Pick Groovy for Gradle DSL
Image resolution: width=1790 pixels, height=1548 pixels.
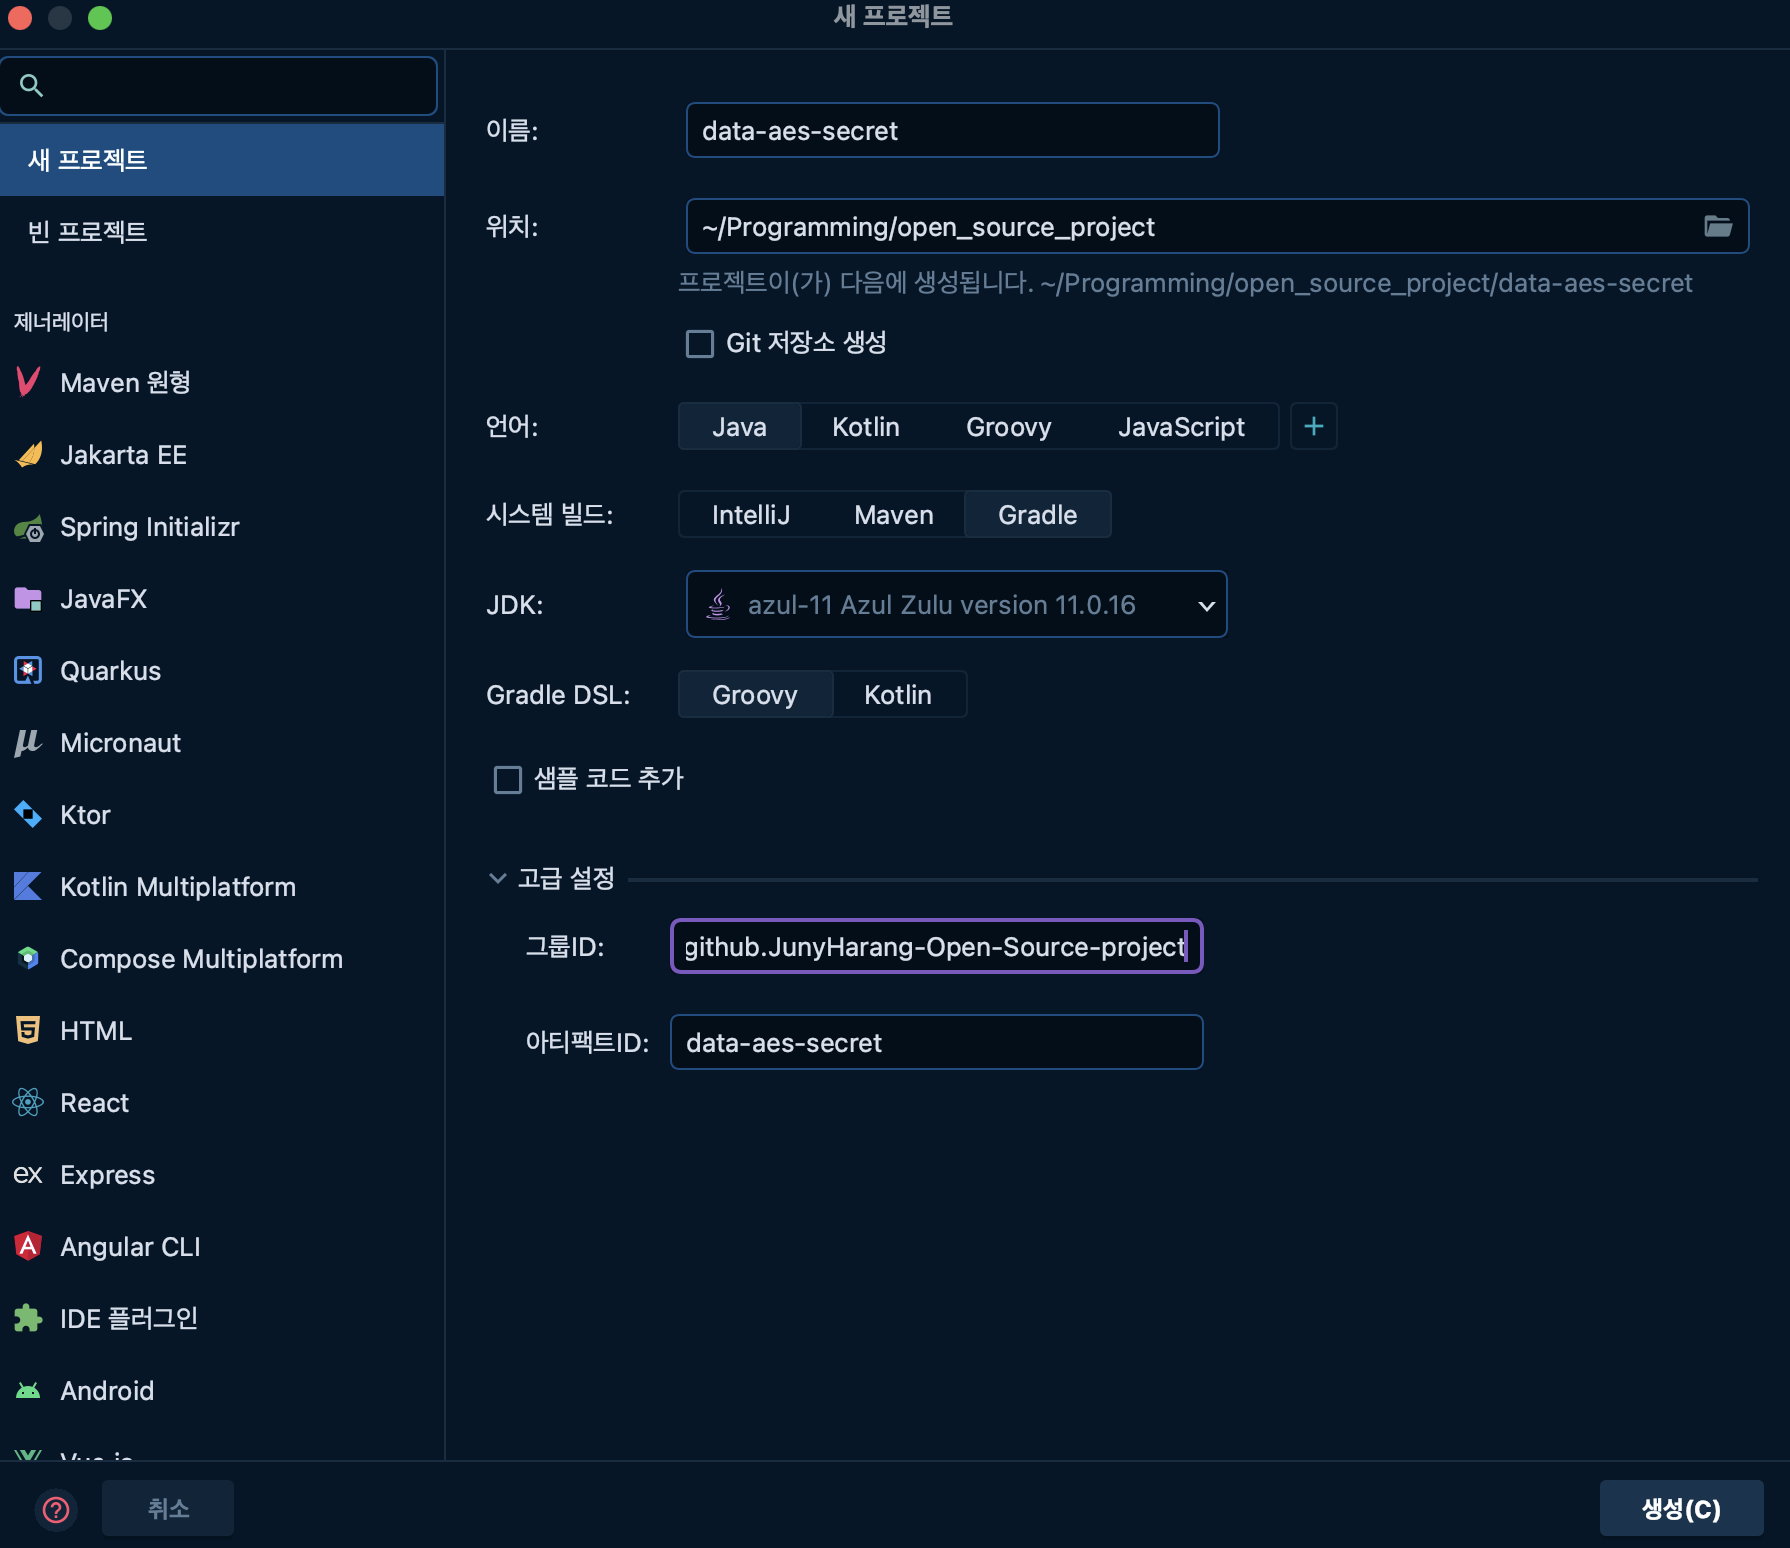[755, 695]
